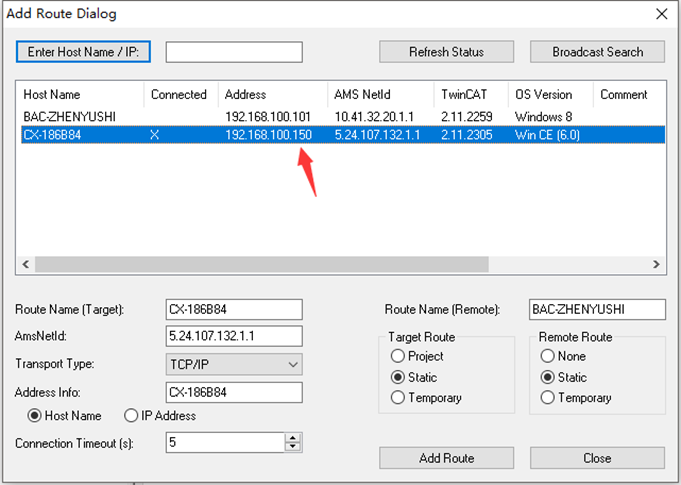Start a Broadcast Search
Viewport: 681px width, 485px height.
click(597, 52)
